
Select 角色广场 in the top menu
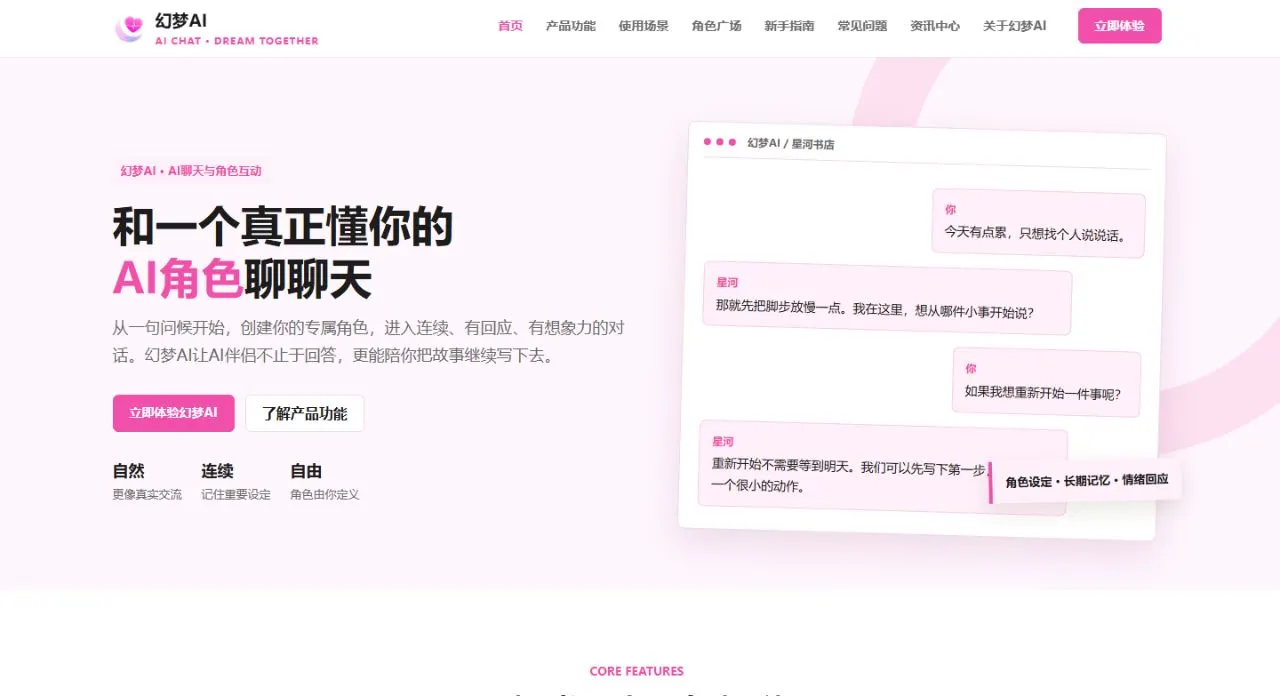pyautogui.click(x=716, y=26)
